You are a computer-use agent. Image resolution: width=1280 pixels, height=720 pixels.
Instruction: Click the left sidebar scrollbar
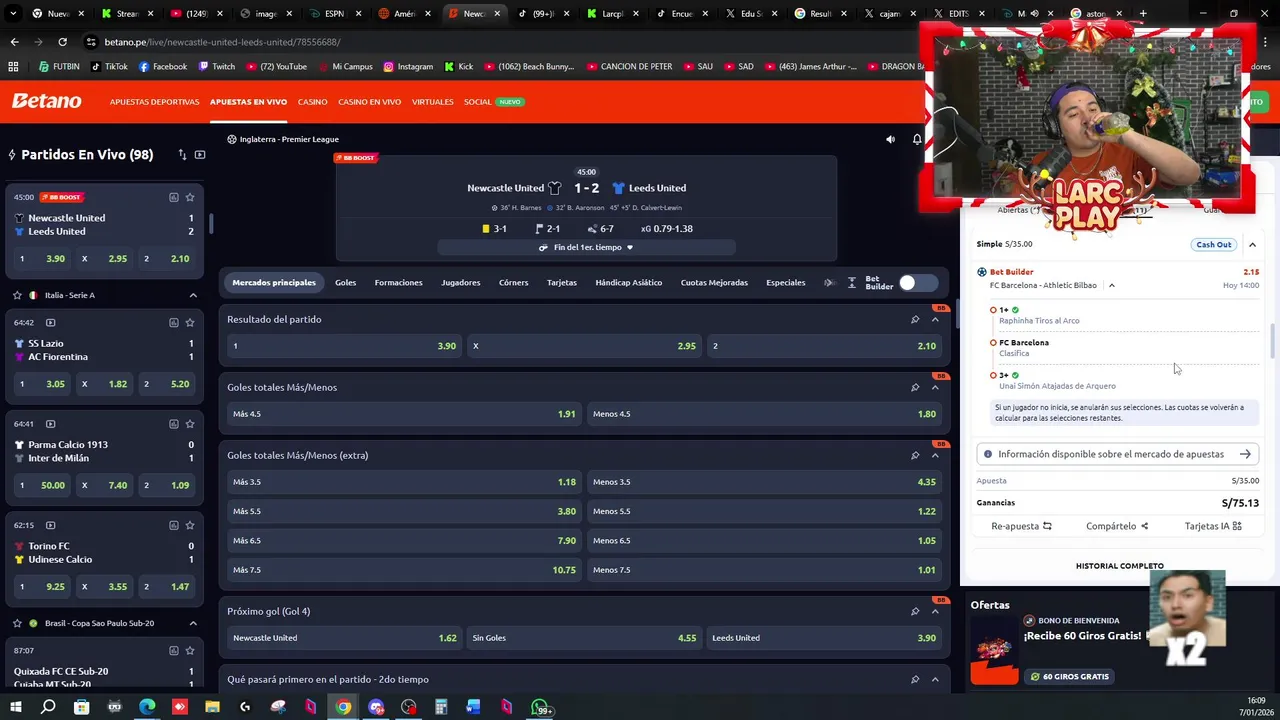pyautogui.click(x=211, y=223)
